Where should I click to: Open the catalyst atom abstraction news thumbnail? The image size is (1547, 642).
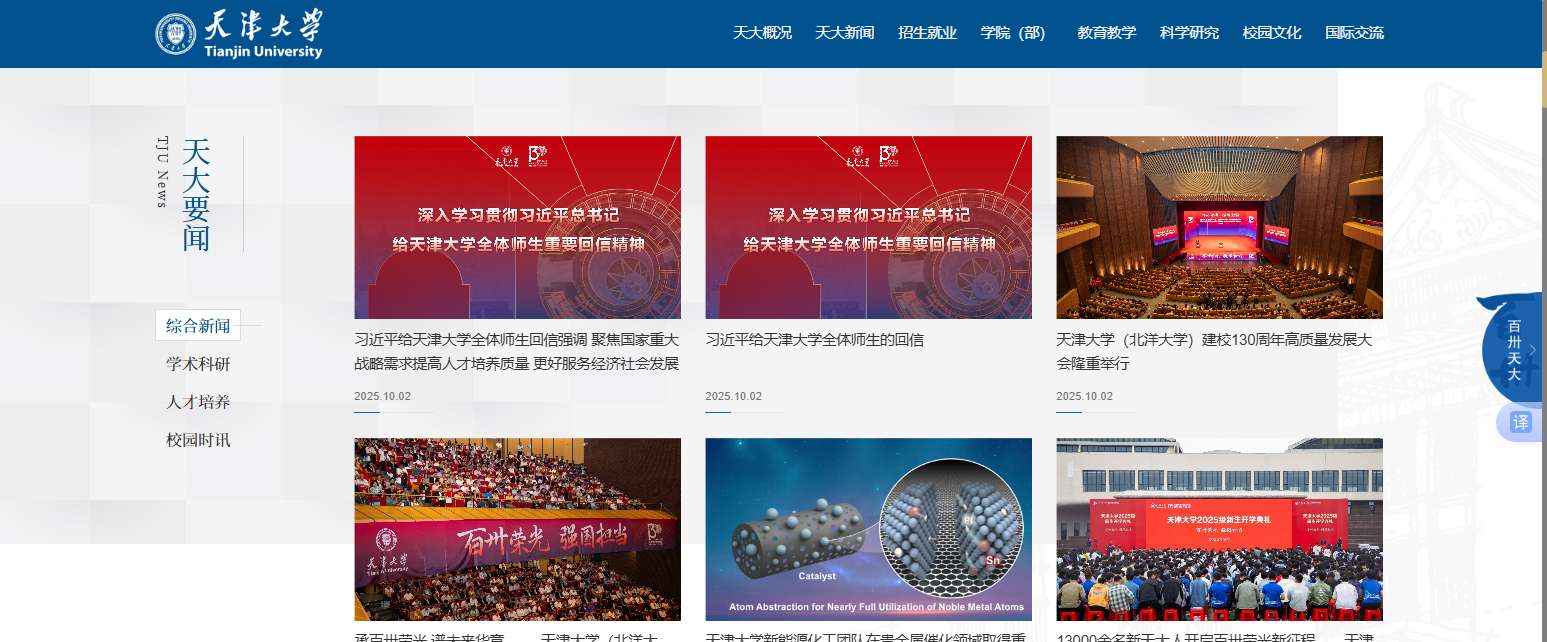tap(868, 529)
